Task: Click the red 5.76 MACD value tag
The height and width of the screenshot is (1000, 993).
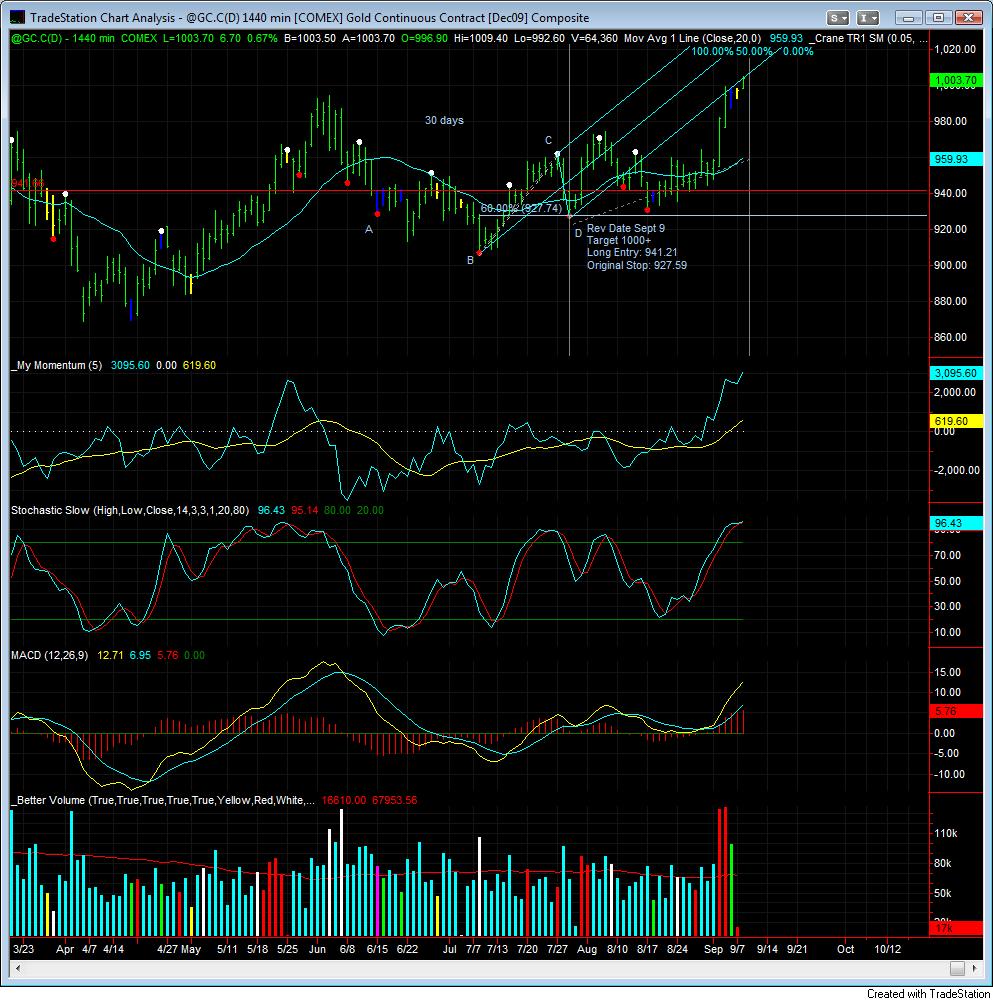Action: click(x=955, y=711)
